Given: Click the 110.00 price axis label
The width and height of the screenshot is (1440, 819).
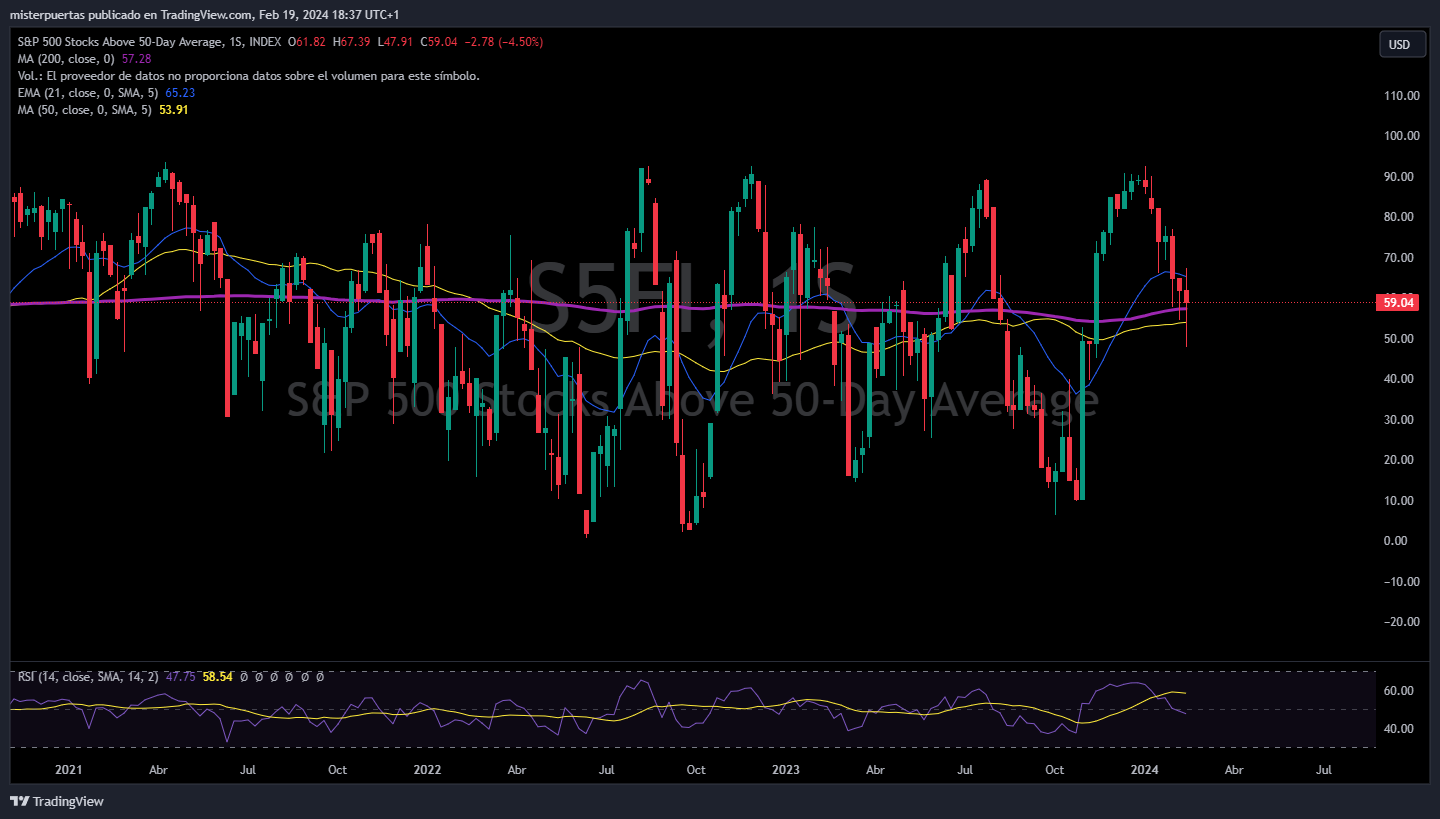Looking at the screenshot, I should 1400,96.
